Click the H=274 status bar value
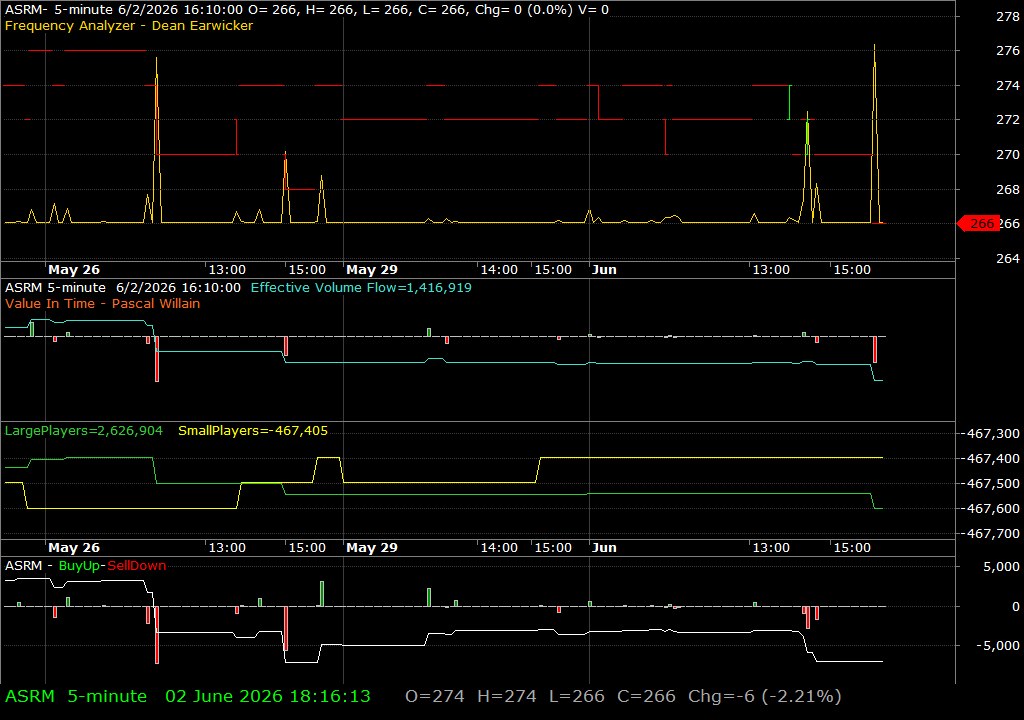The height and width of the screenshot is (720, 1024). tap(507, 696)
